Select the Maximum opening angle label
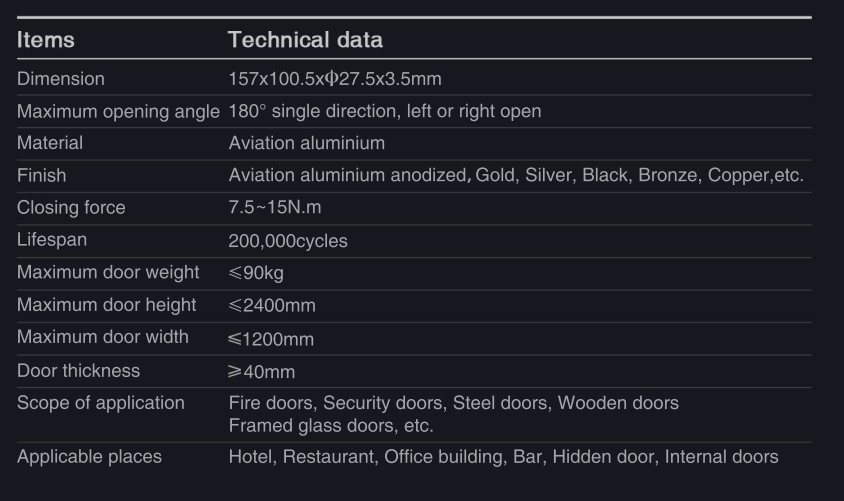This screenshot has height=501, width=844. click(118, 111)
